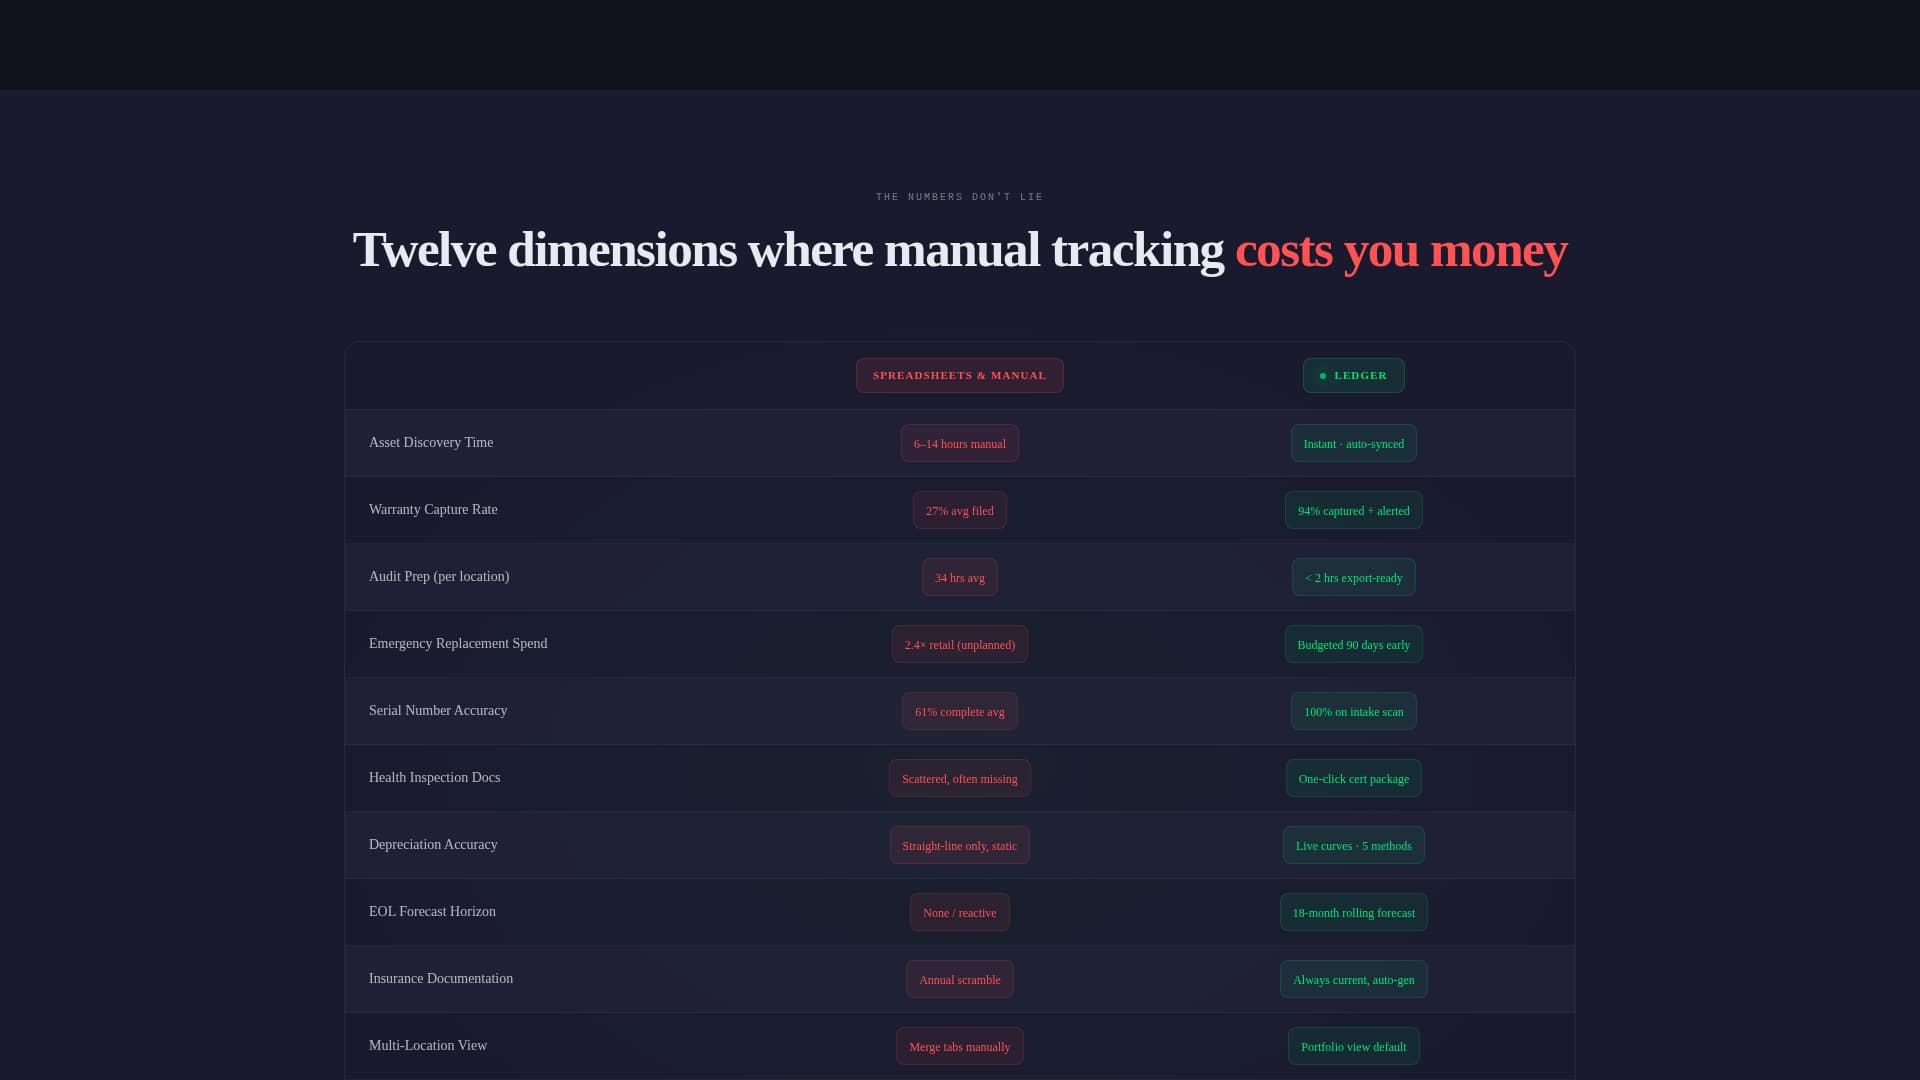1920x1080 pixels.
Task: Select the Warranty Capture Rate row label
Action: coord(433,510)
